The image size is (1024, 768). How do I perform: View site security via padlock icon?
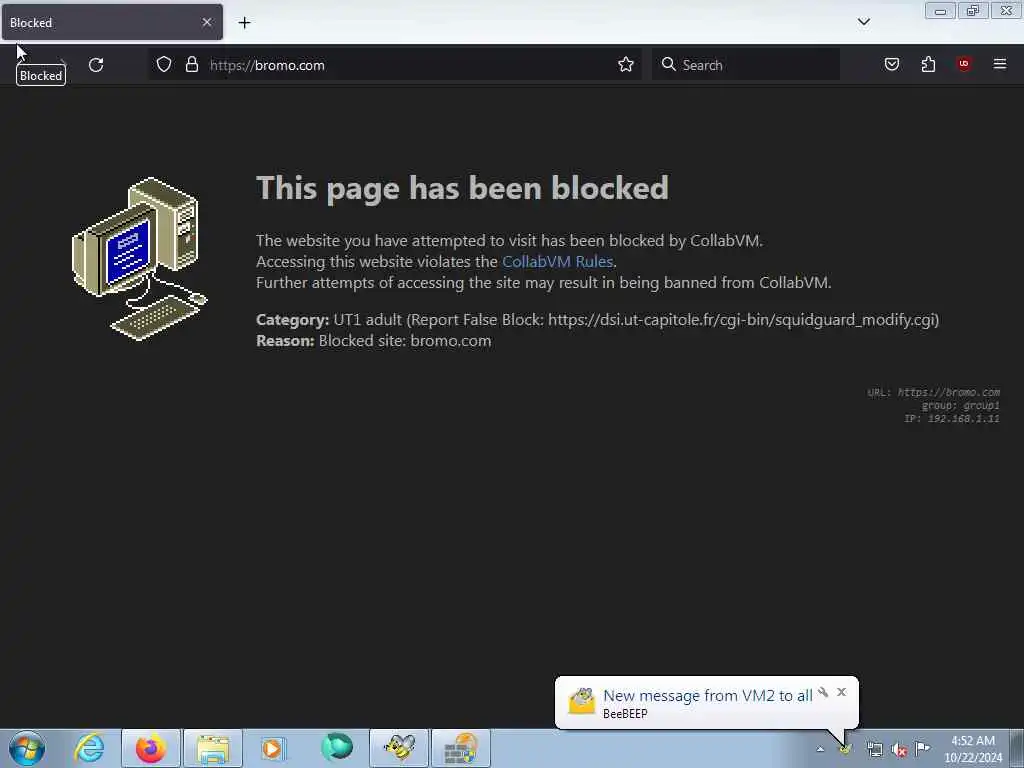[x=191, y=64]
